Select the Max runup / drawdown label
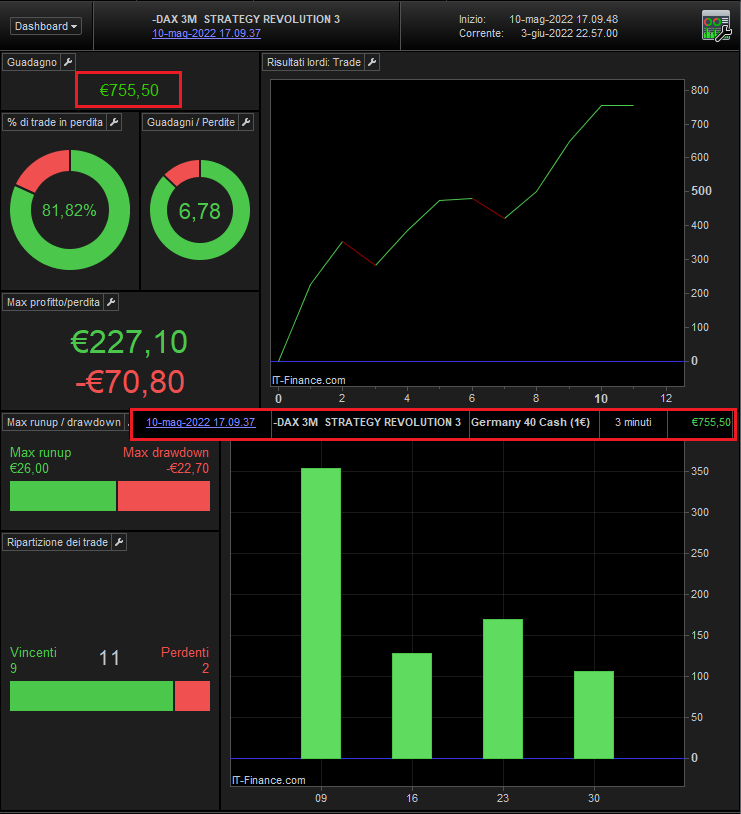741x814 pixels. (63, 422)
